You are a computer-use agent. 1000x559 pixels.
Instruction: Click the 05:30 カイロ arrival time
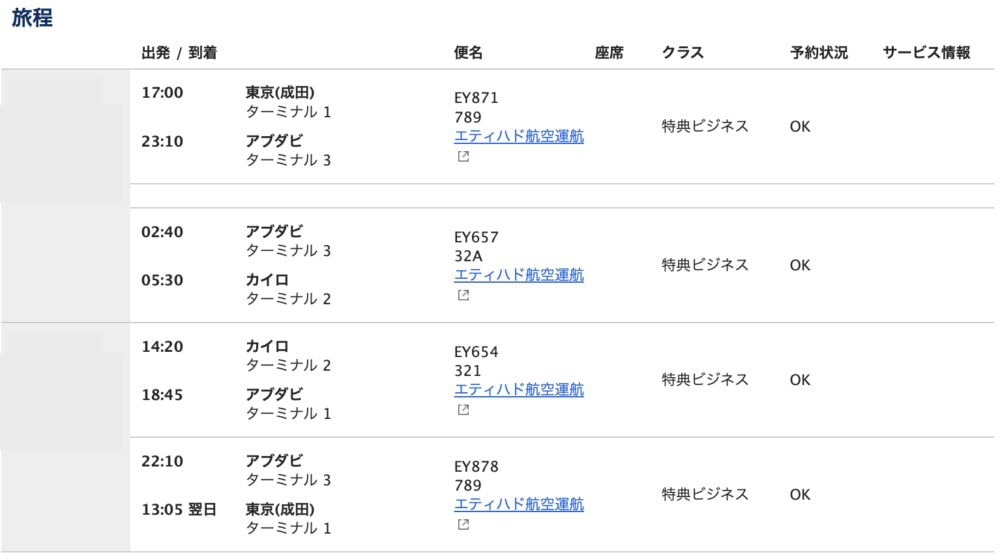point(162,280)
